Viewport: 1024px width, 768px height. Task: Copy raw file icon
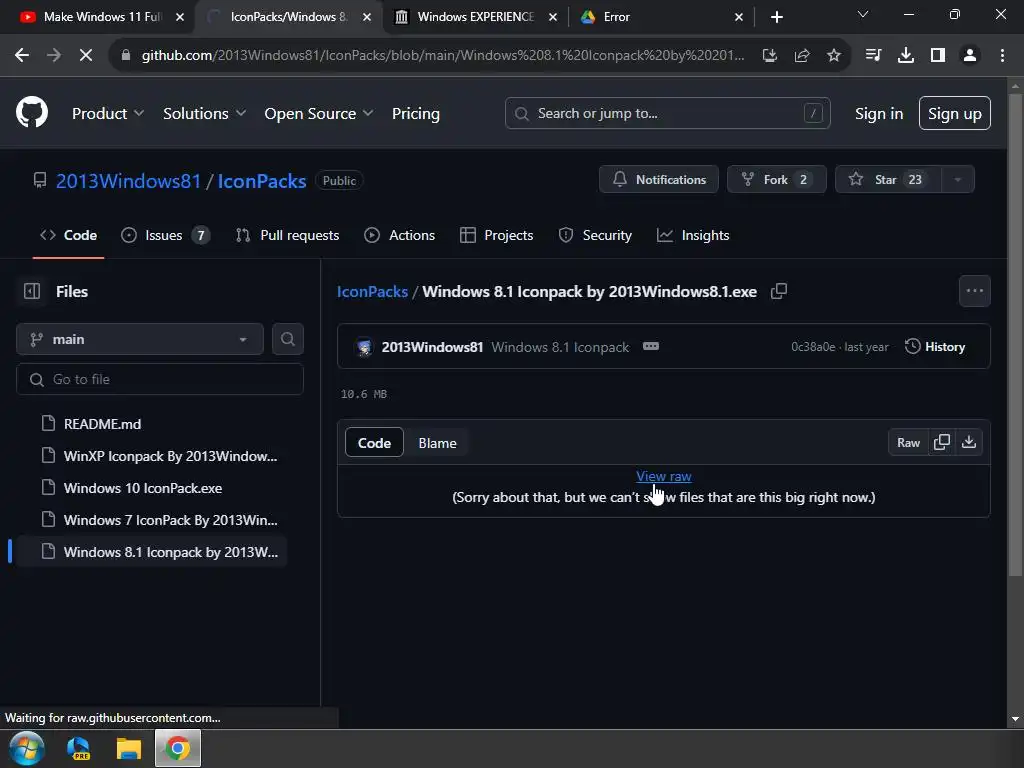coord(942,442)
